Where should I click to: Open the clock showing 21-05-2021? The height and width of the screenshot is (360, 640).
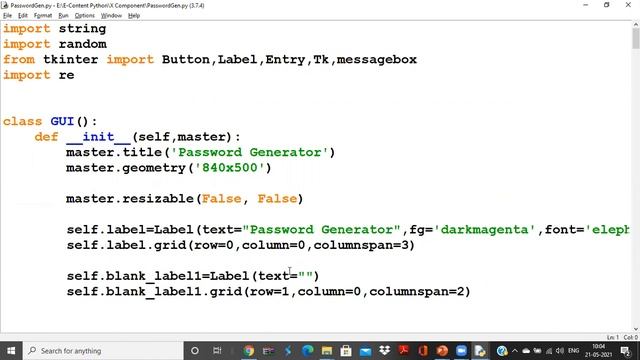click(598, 351)
